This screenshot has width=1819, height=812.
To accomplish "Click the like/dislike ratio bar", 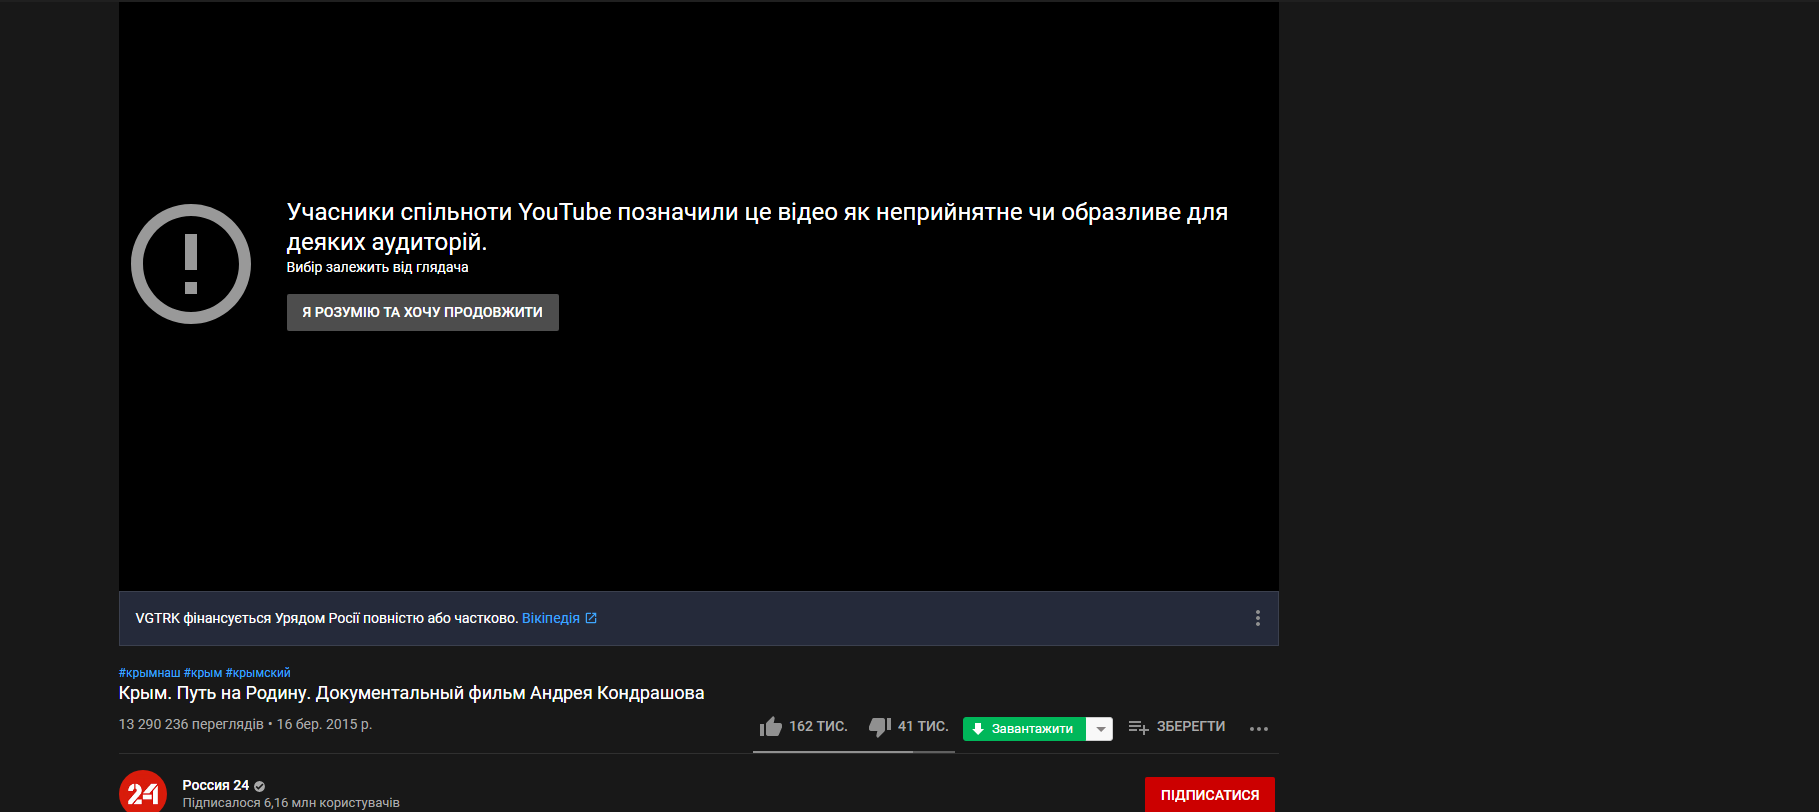I will click(854, 752).
